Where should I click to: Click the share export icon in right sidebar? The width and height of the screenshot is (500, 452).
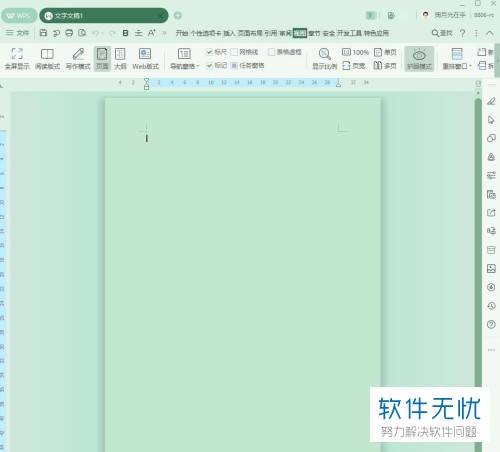[491, 212]
